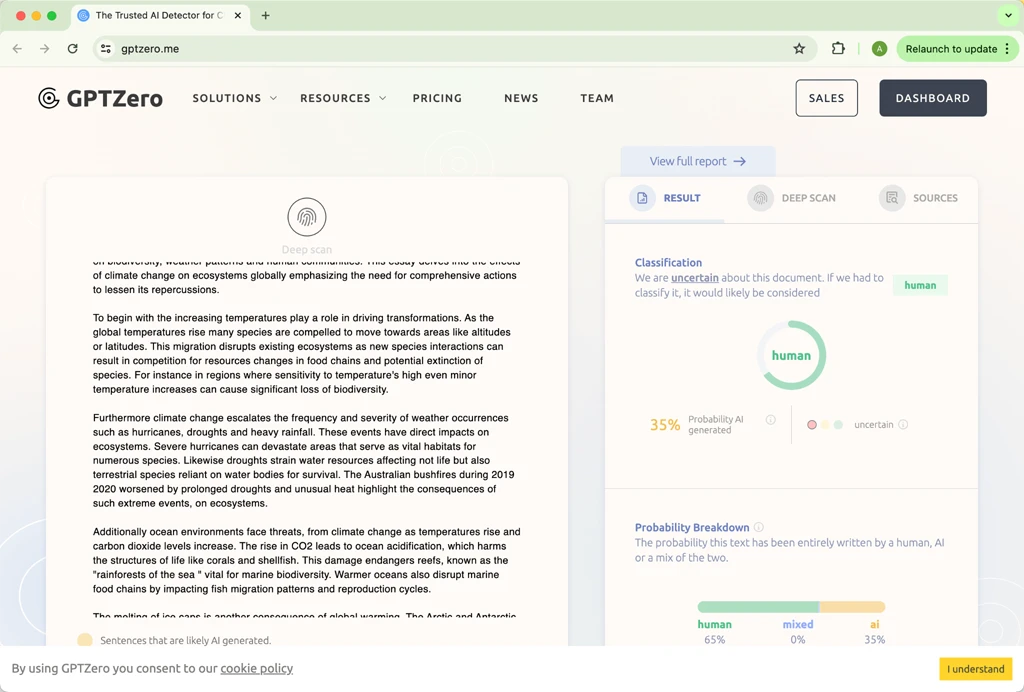
Task: Click the Sources tab search icon
Action: [891, 198]
